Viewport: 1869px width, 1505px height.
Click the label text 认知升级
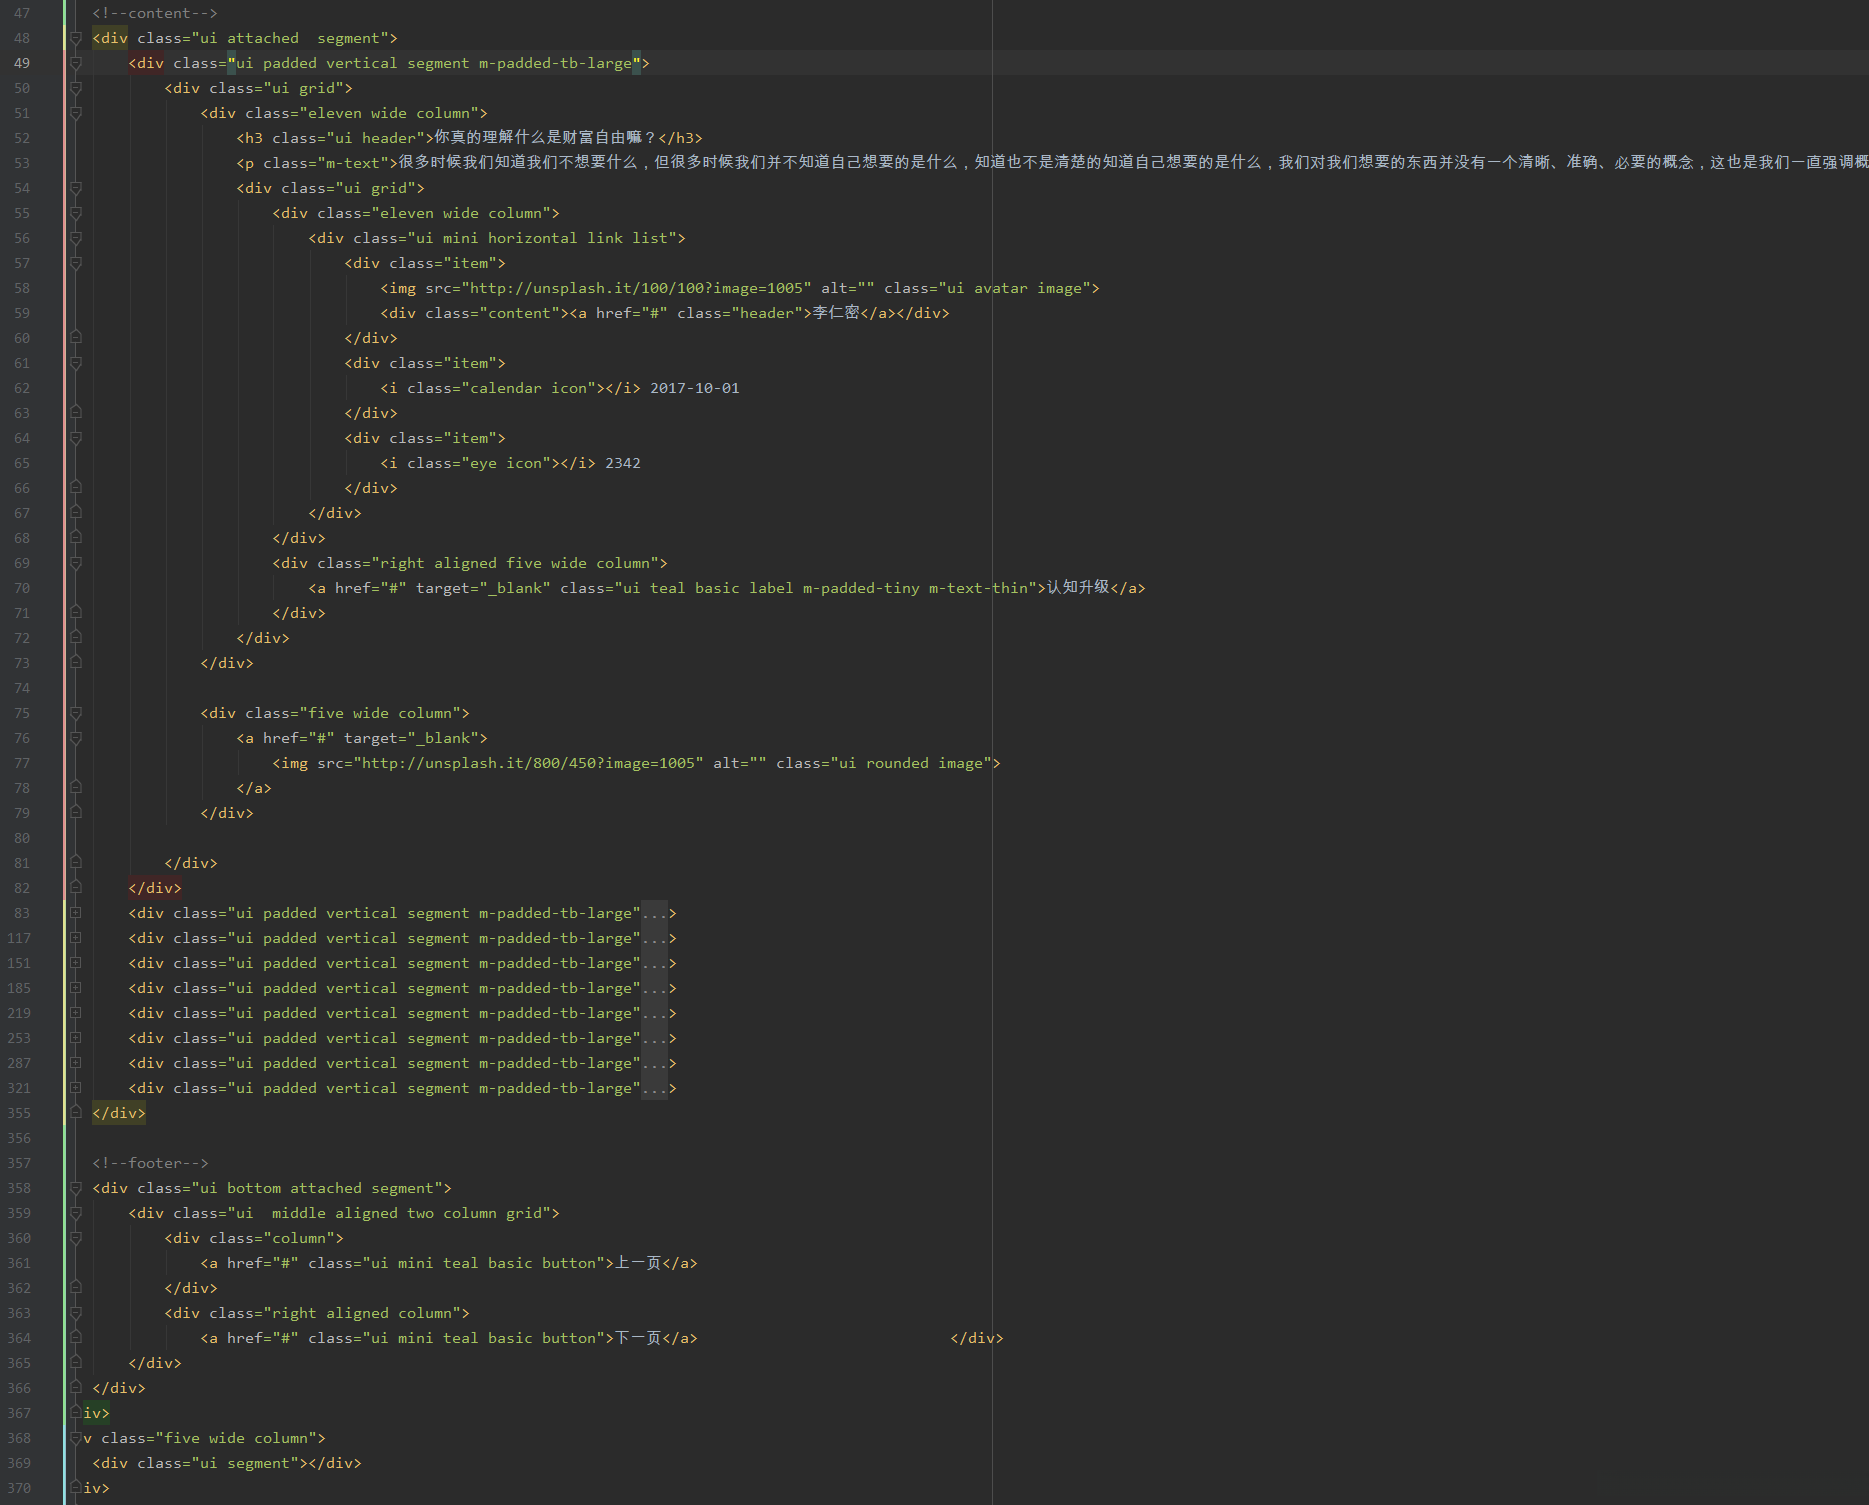1078,588
